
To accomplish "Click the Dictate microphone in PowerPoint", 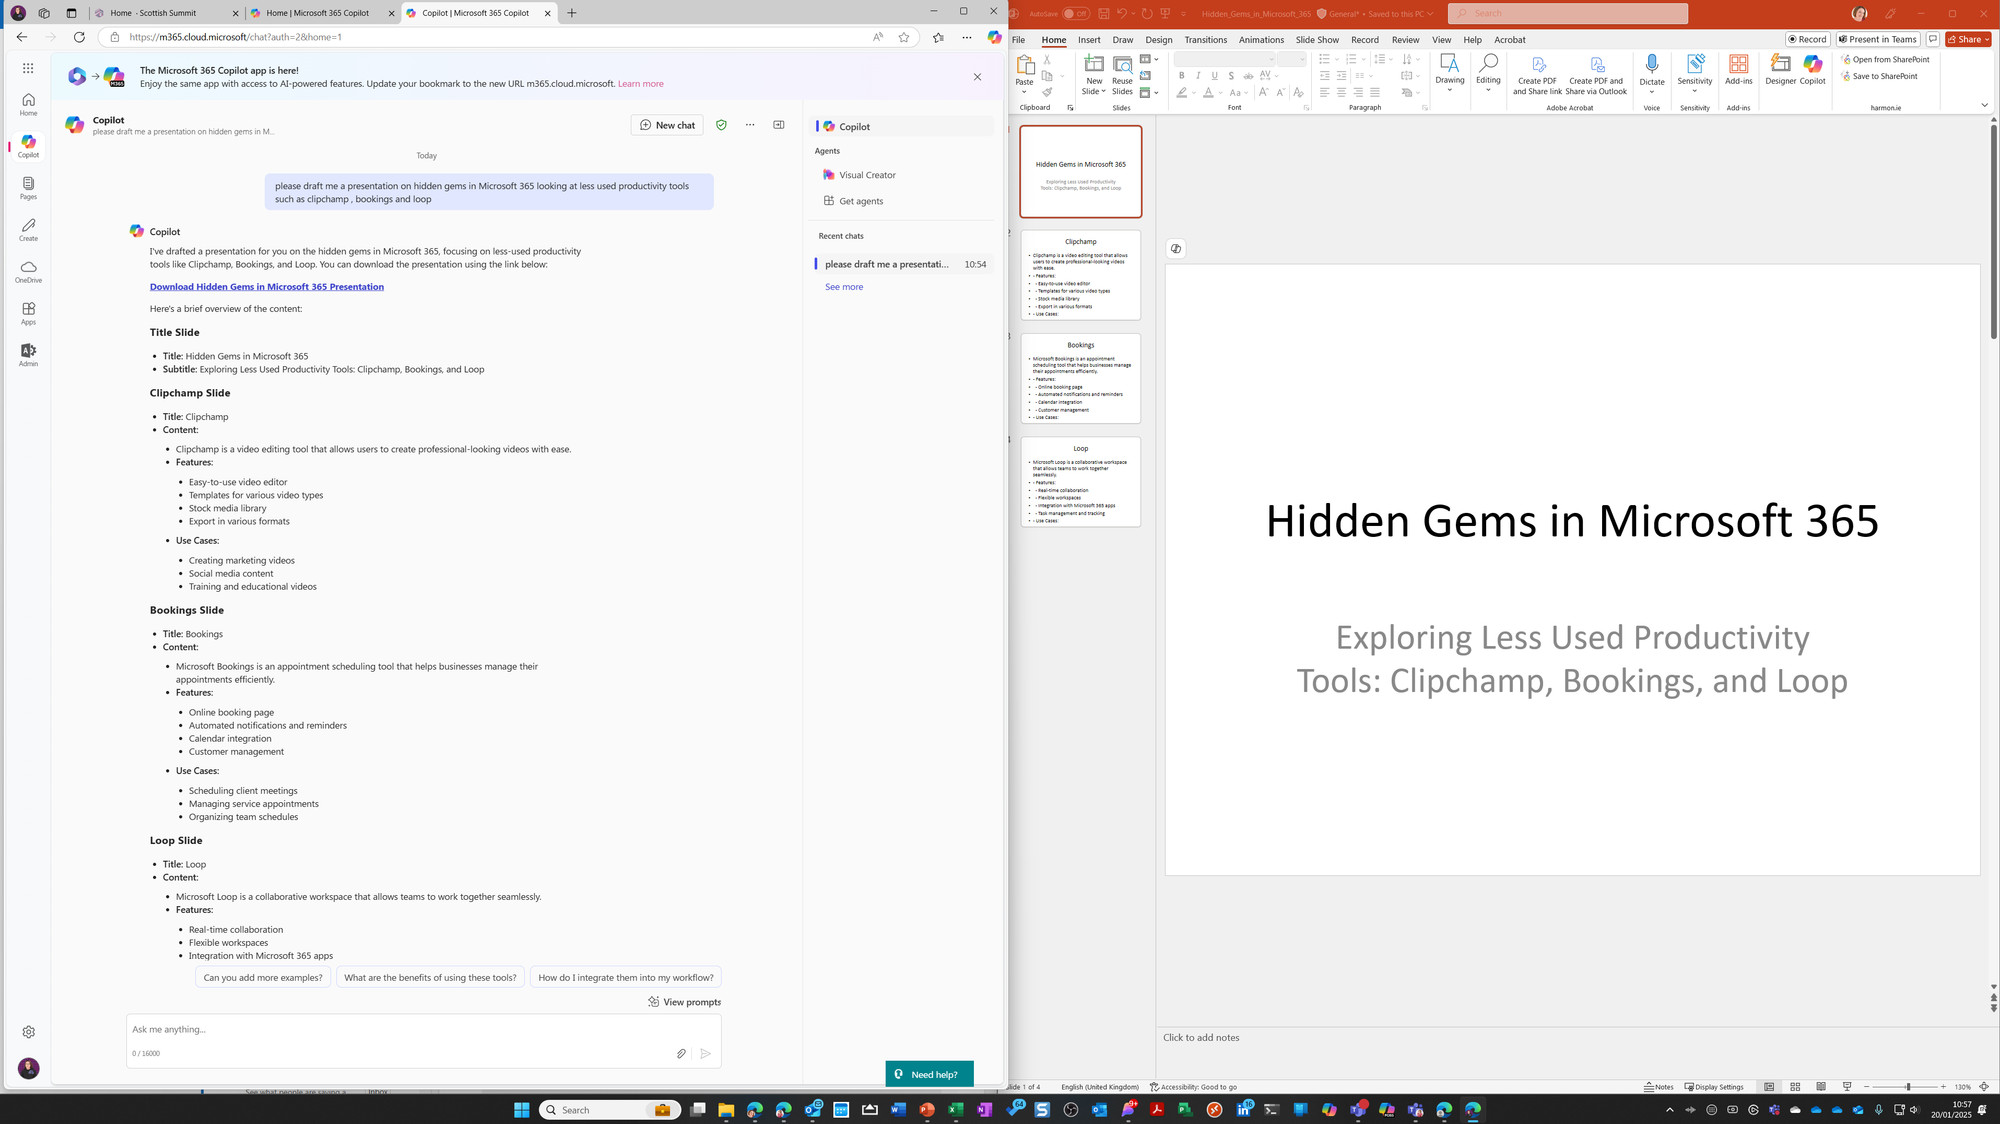I will tap(1652, 75).
